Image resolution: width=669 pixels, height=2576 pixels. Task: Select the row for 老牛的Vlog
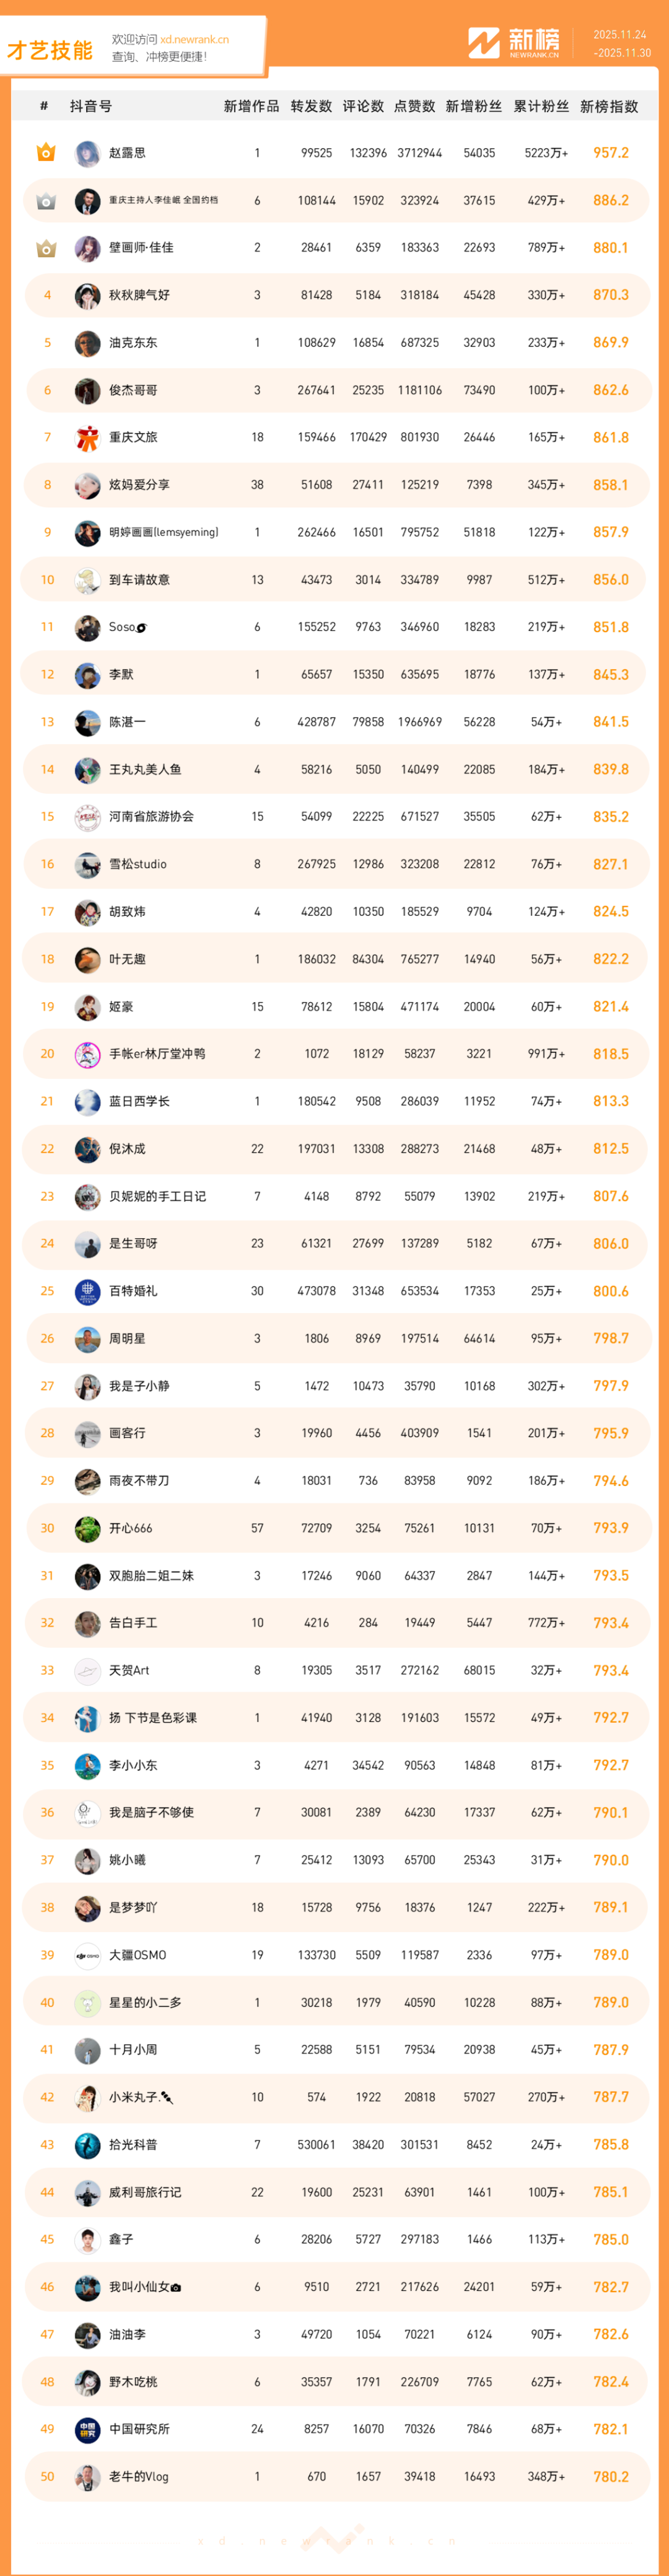[335, 2476]
